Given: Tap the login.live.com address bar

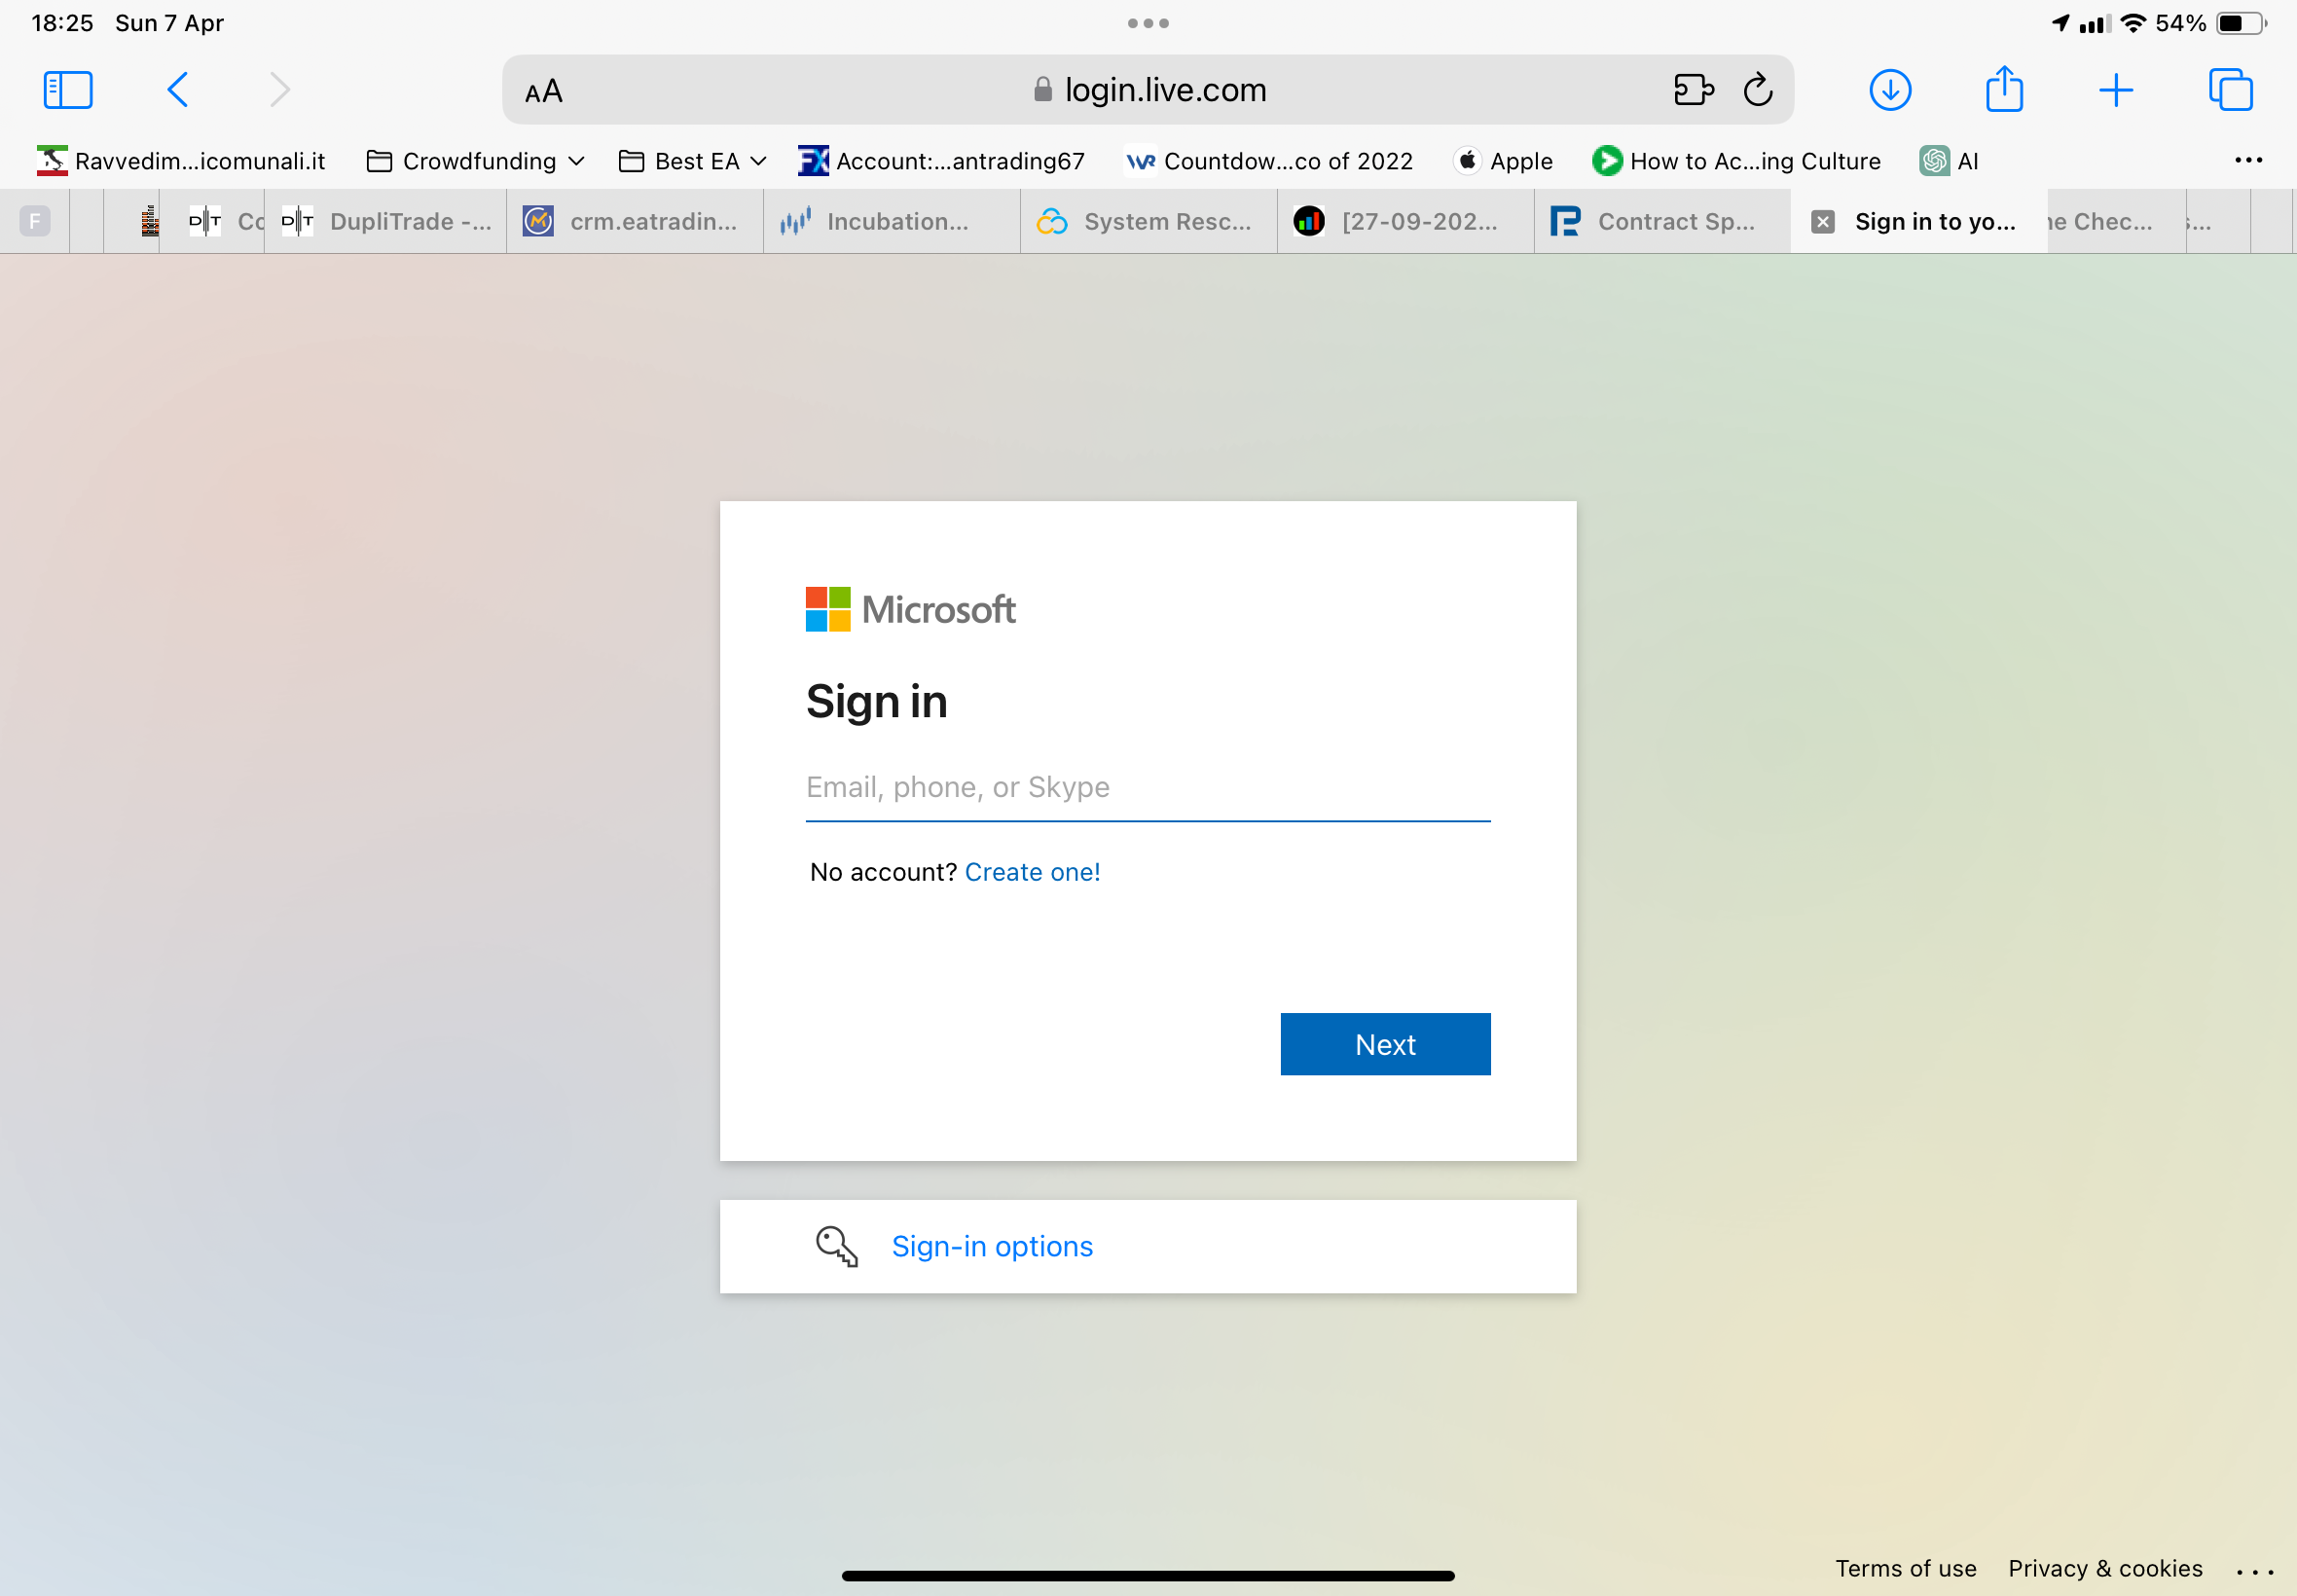Looking at the screenshot, I should pyautogui.click(x=1148, y=90).
